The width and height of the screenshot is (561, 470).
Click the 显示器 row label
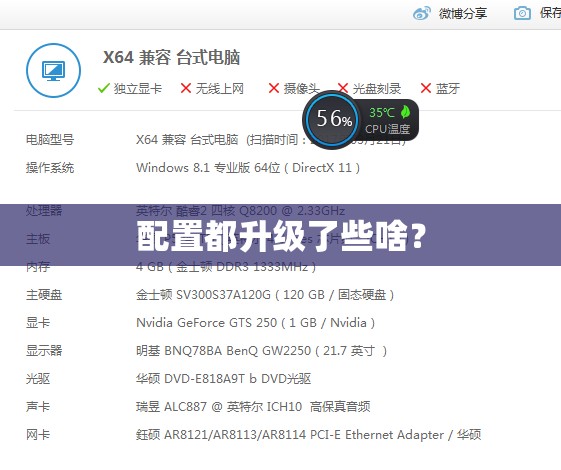point(44,351)
